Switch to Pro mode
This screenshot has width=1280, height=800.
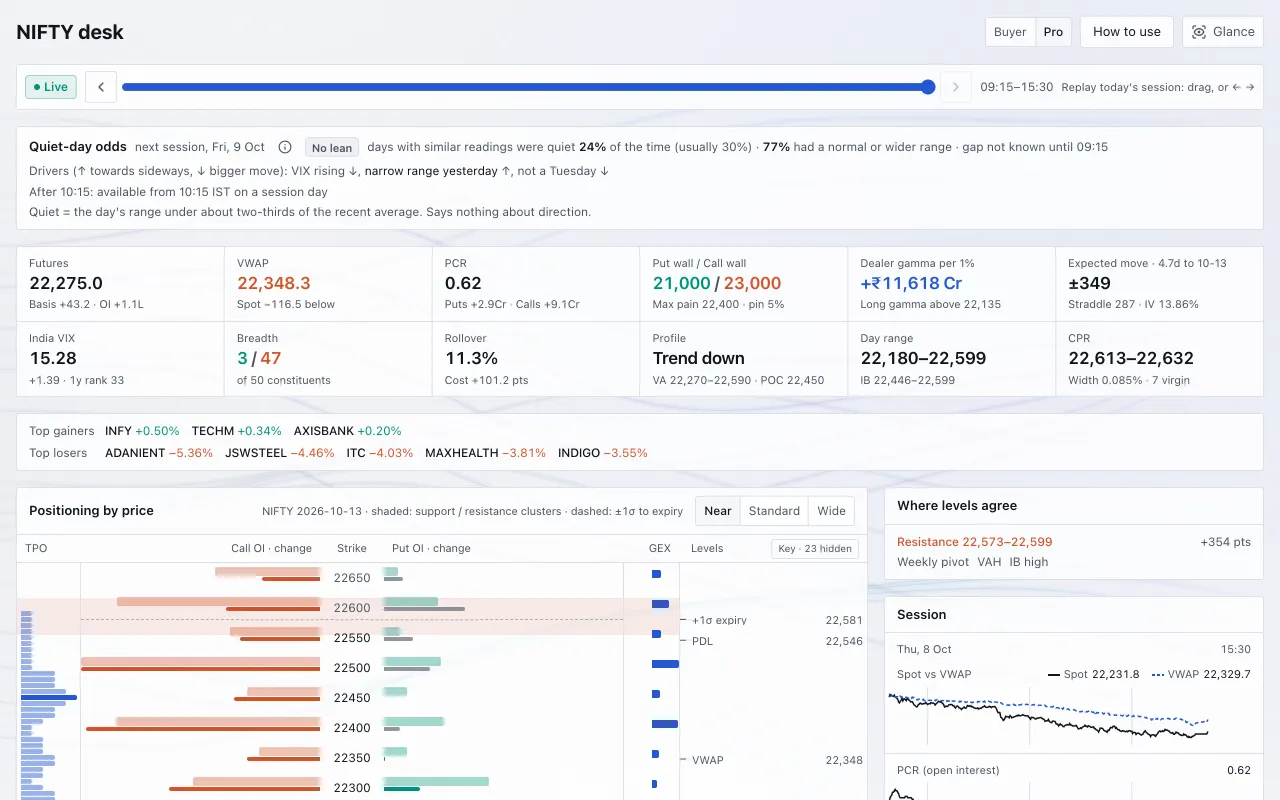(1053, 32)
